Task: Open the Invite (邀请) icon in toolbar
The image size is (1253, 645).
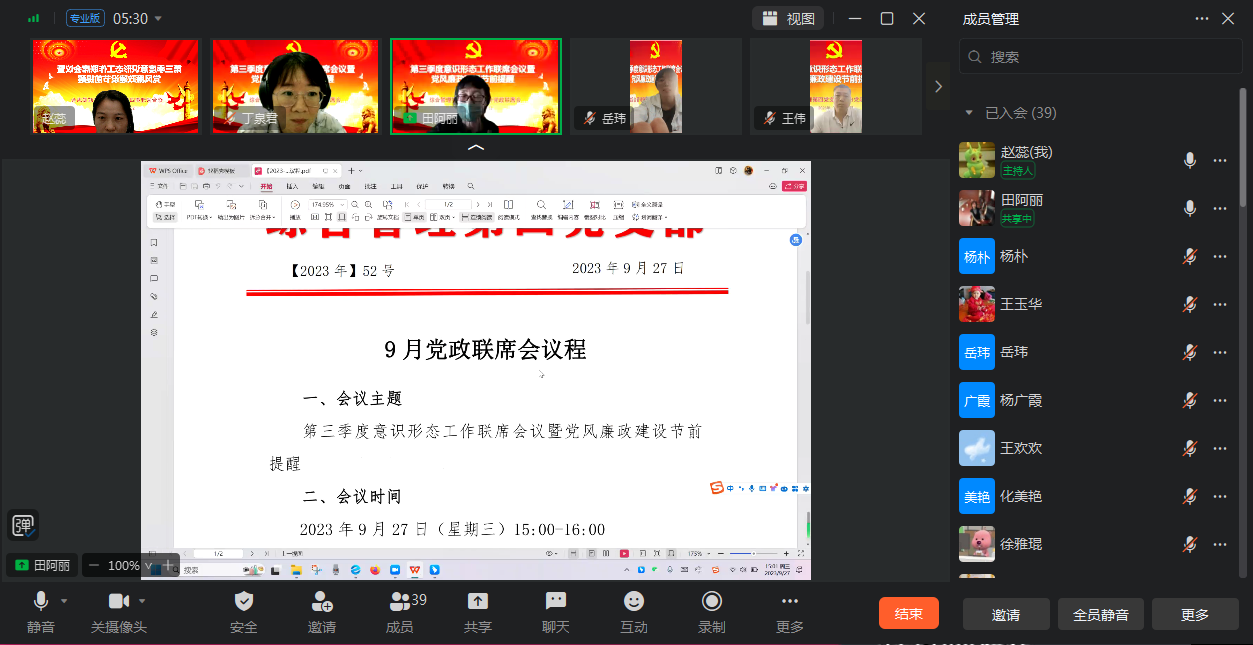Action: coord(321,602)
